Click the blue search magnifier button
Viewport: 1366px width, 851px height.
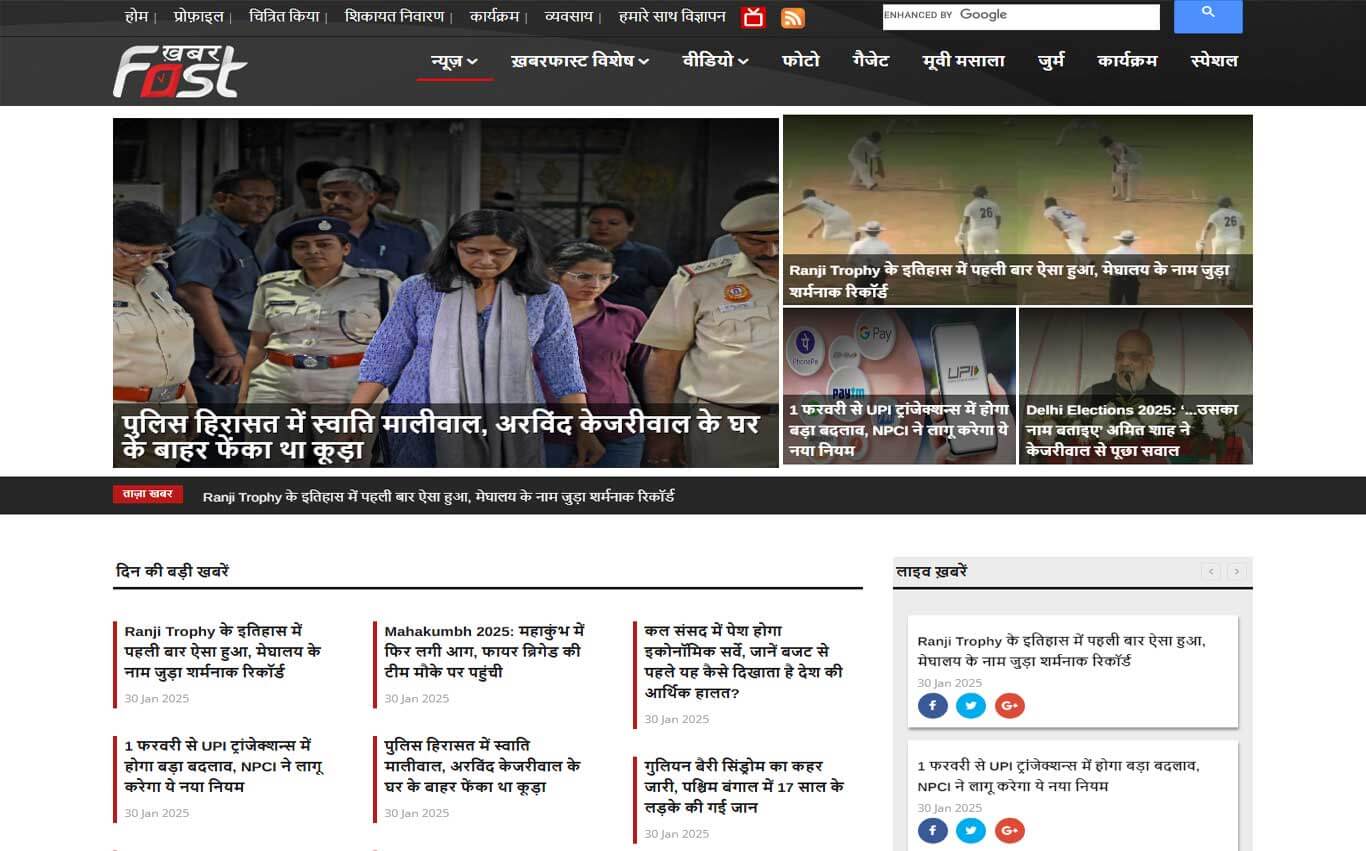(1208, 16)
